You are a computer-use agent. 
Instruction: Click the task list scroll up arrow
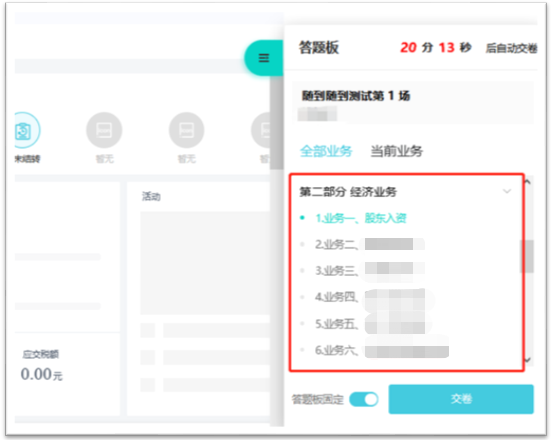point(527,182)
